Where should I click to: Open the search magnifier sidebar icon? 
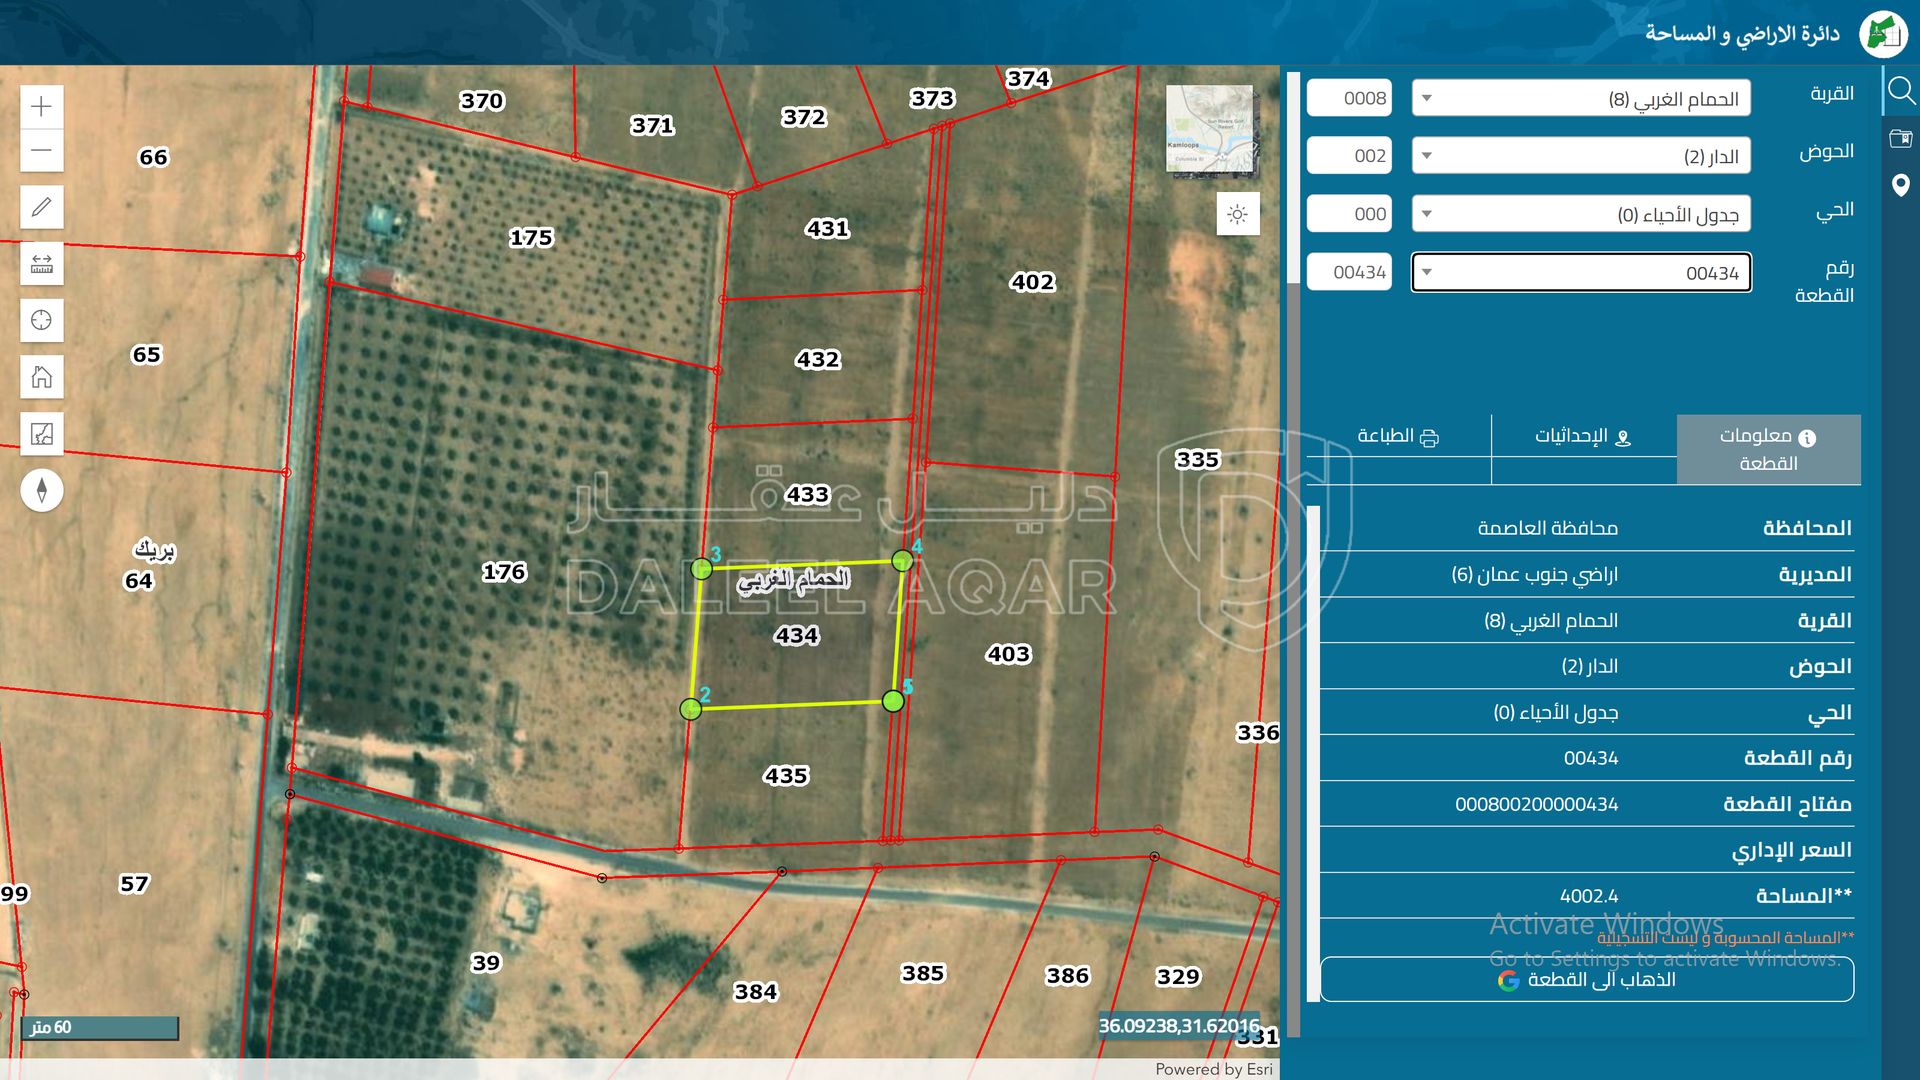pyautogui.click(x=1900, y=92)
